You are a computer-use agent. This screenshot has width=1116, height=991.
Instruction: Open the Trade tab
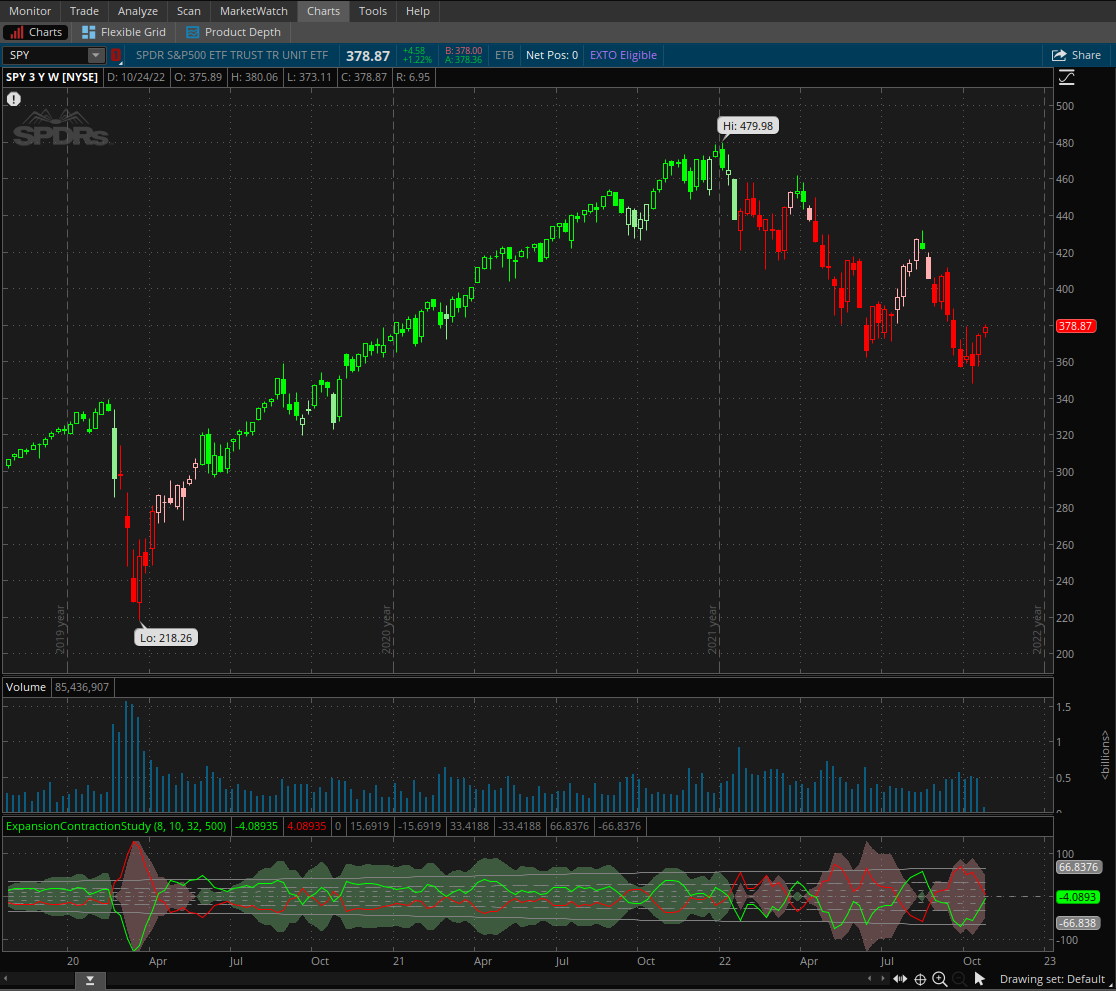pyautogui.click(x=84, y=11)
